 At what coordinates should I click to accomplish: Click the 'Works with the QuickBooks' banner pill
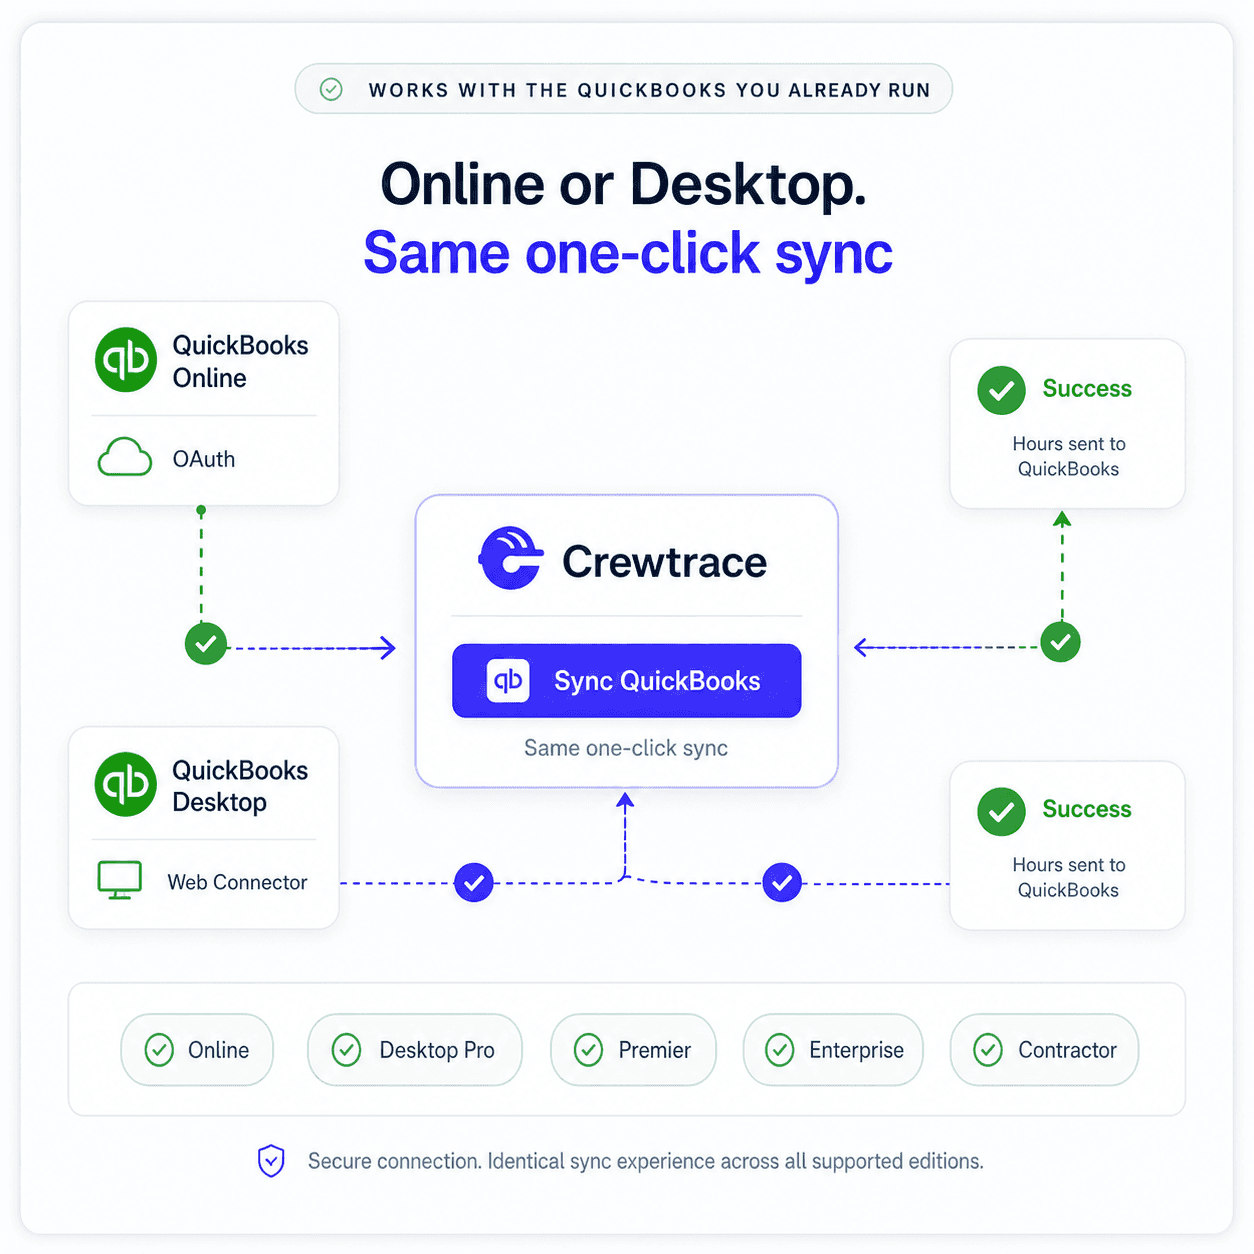pos(624,90)
